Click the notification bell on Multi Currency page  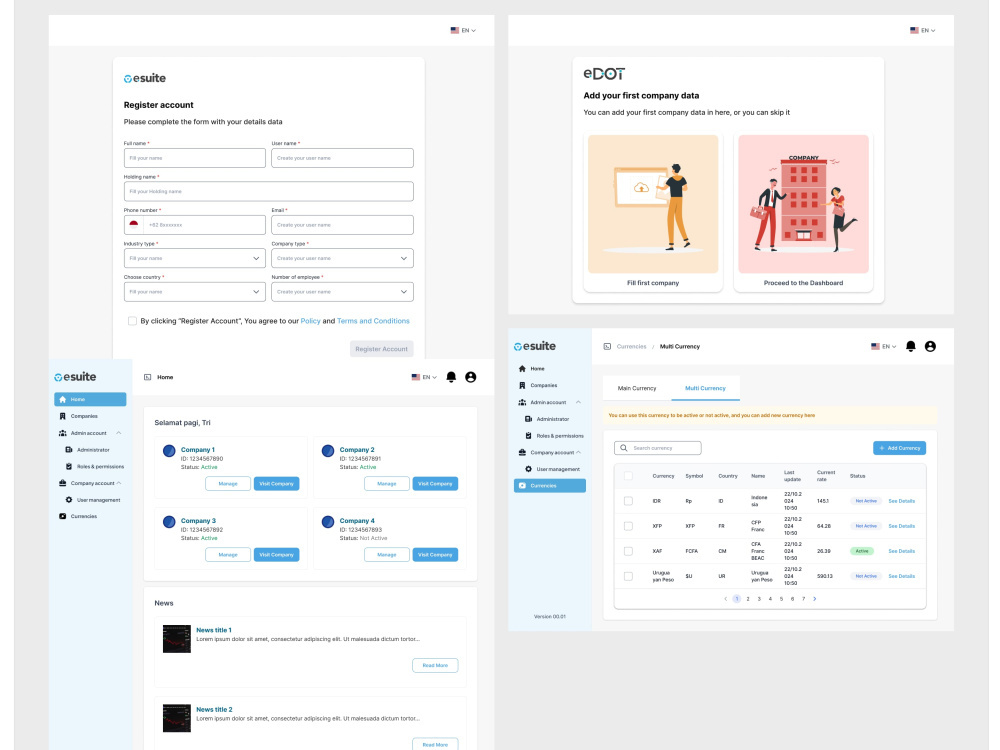coord(911,346)
